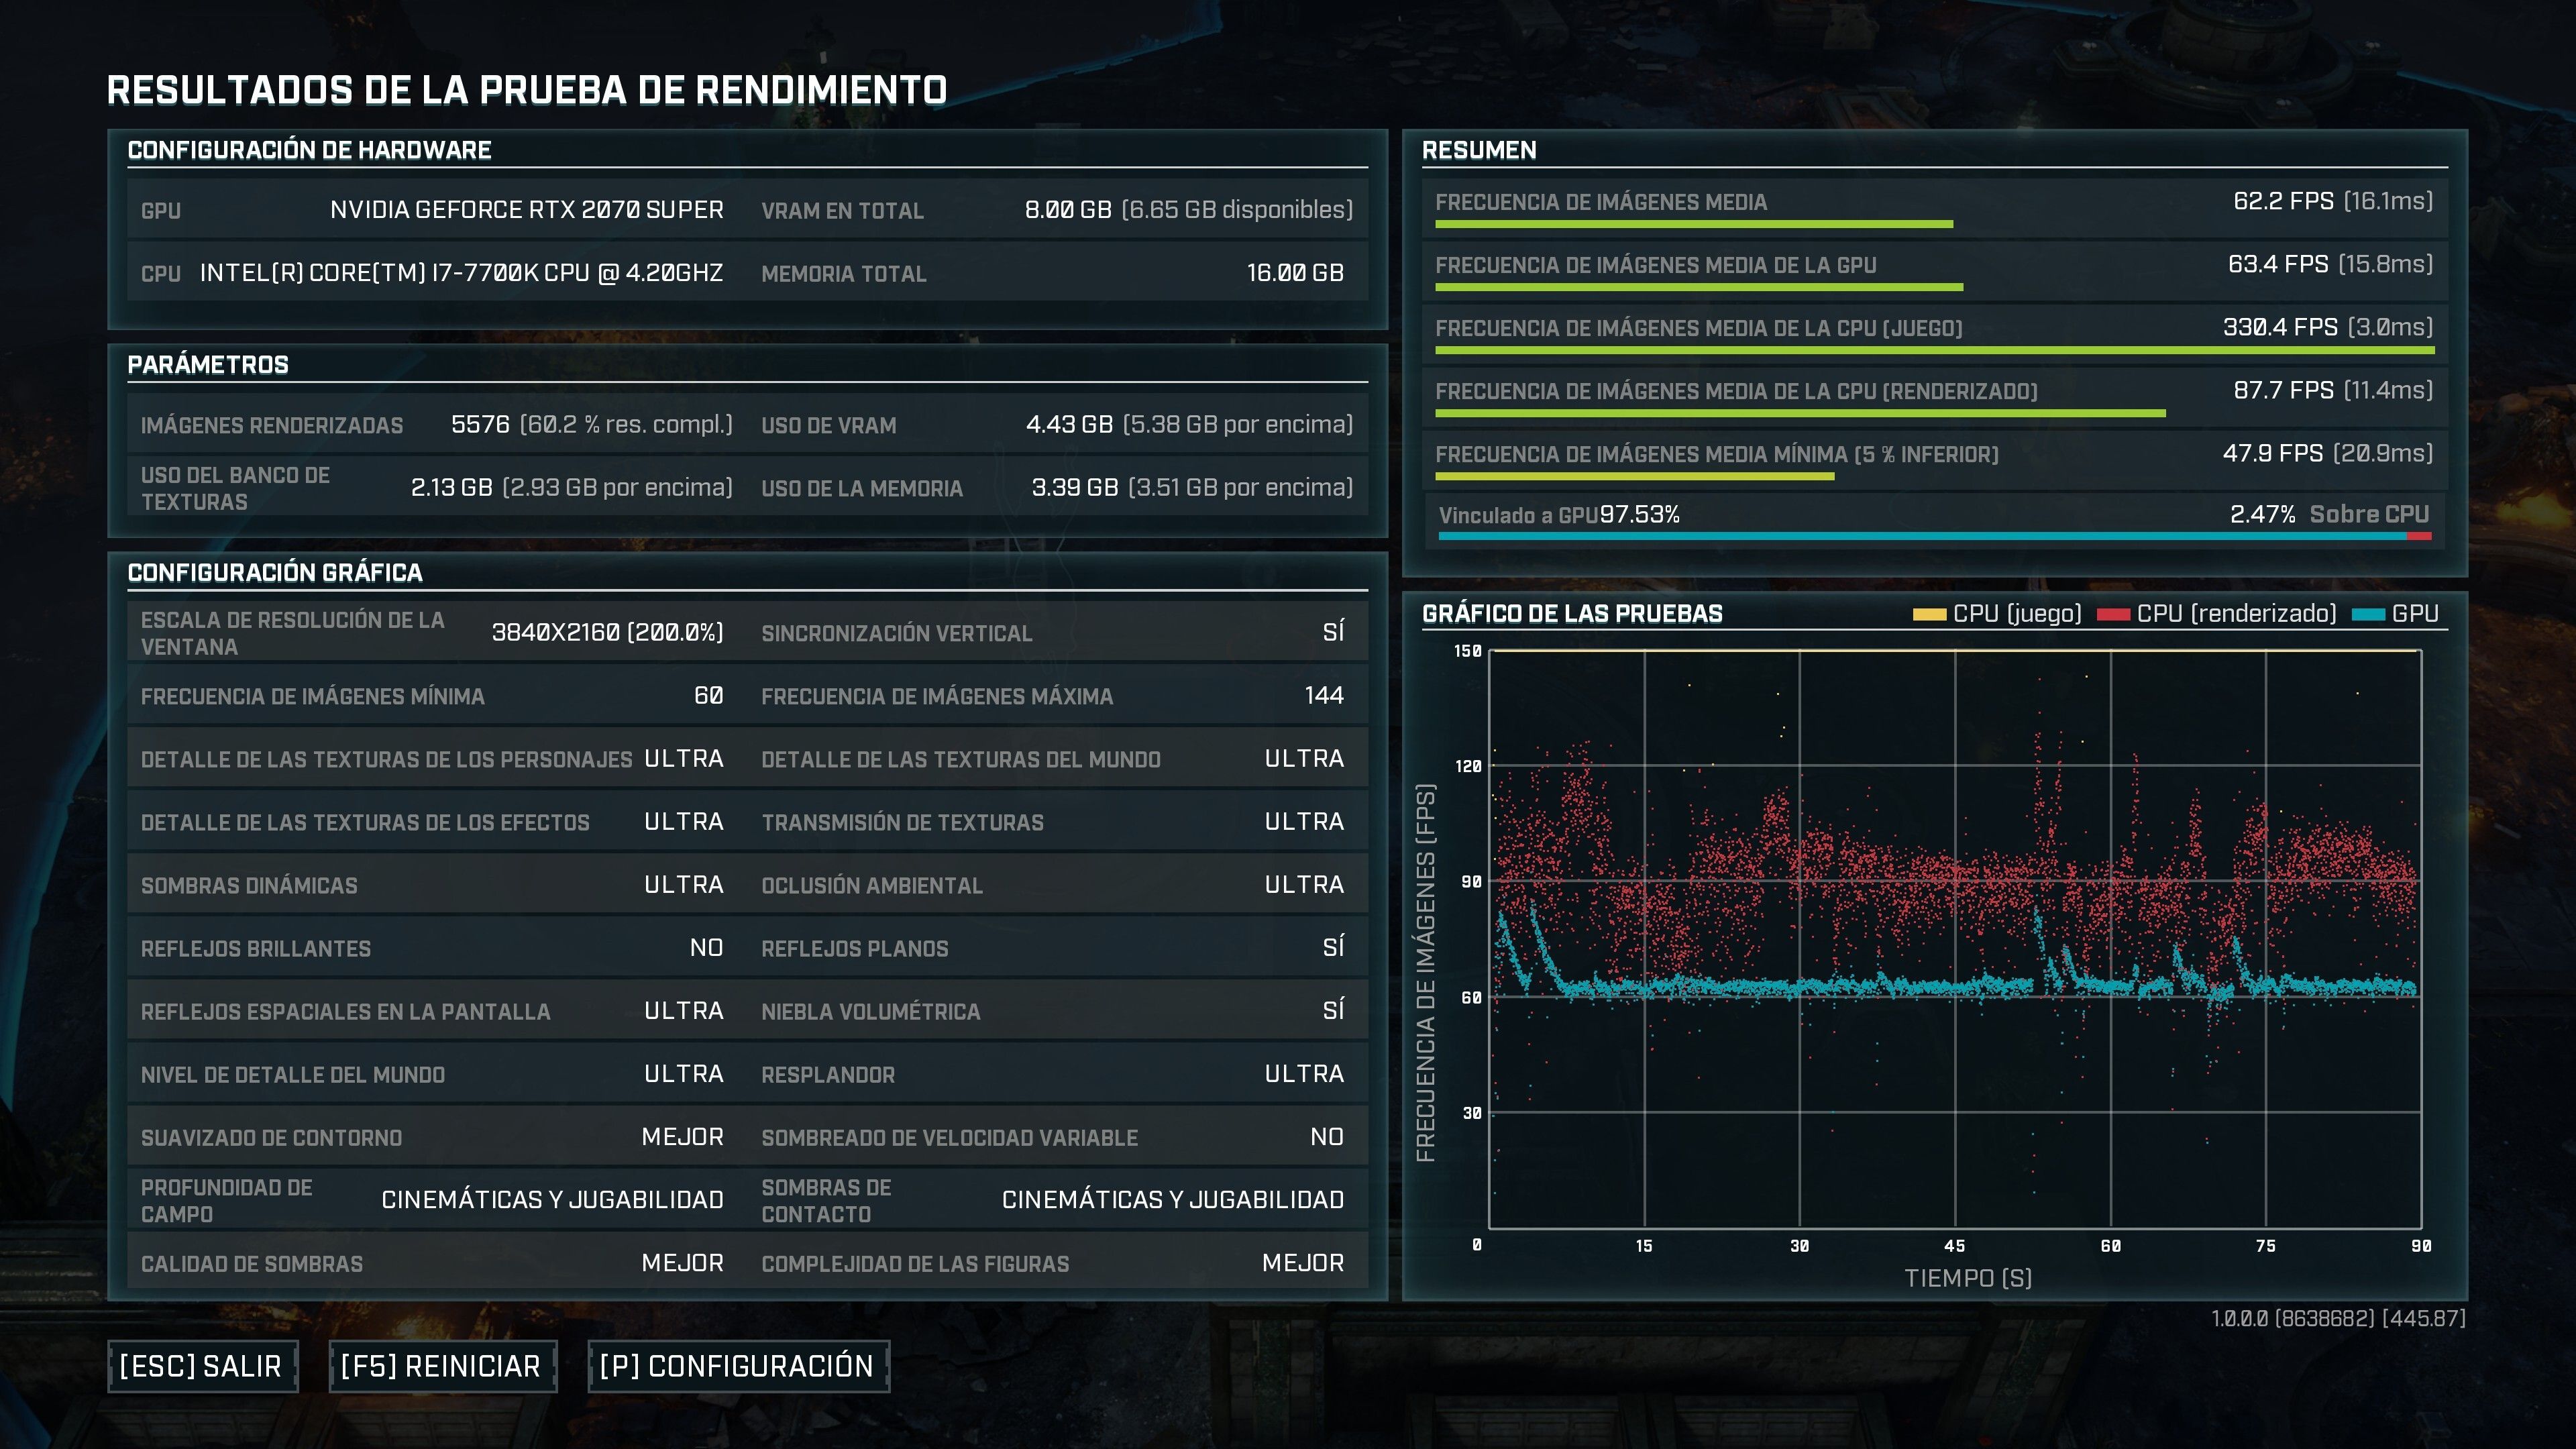Click the Resumen panel header
Screen dimensions: 2576x1449
[1479, 150]
